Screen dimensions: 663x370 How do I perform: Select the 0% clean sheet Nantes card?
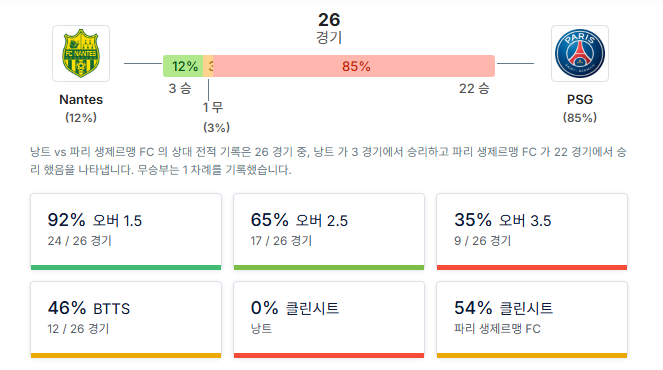coord(329,320)
